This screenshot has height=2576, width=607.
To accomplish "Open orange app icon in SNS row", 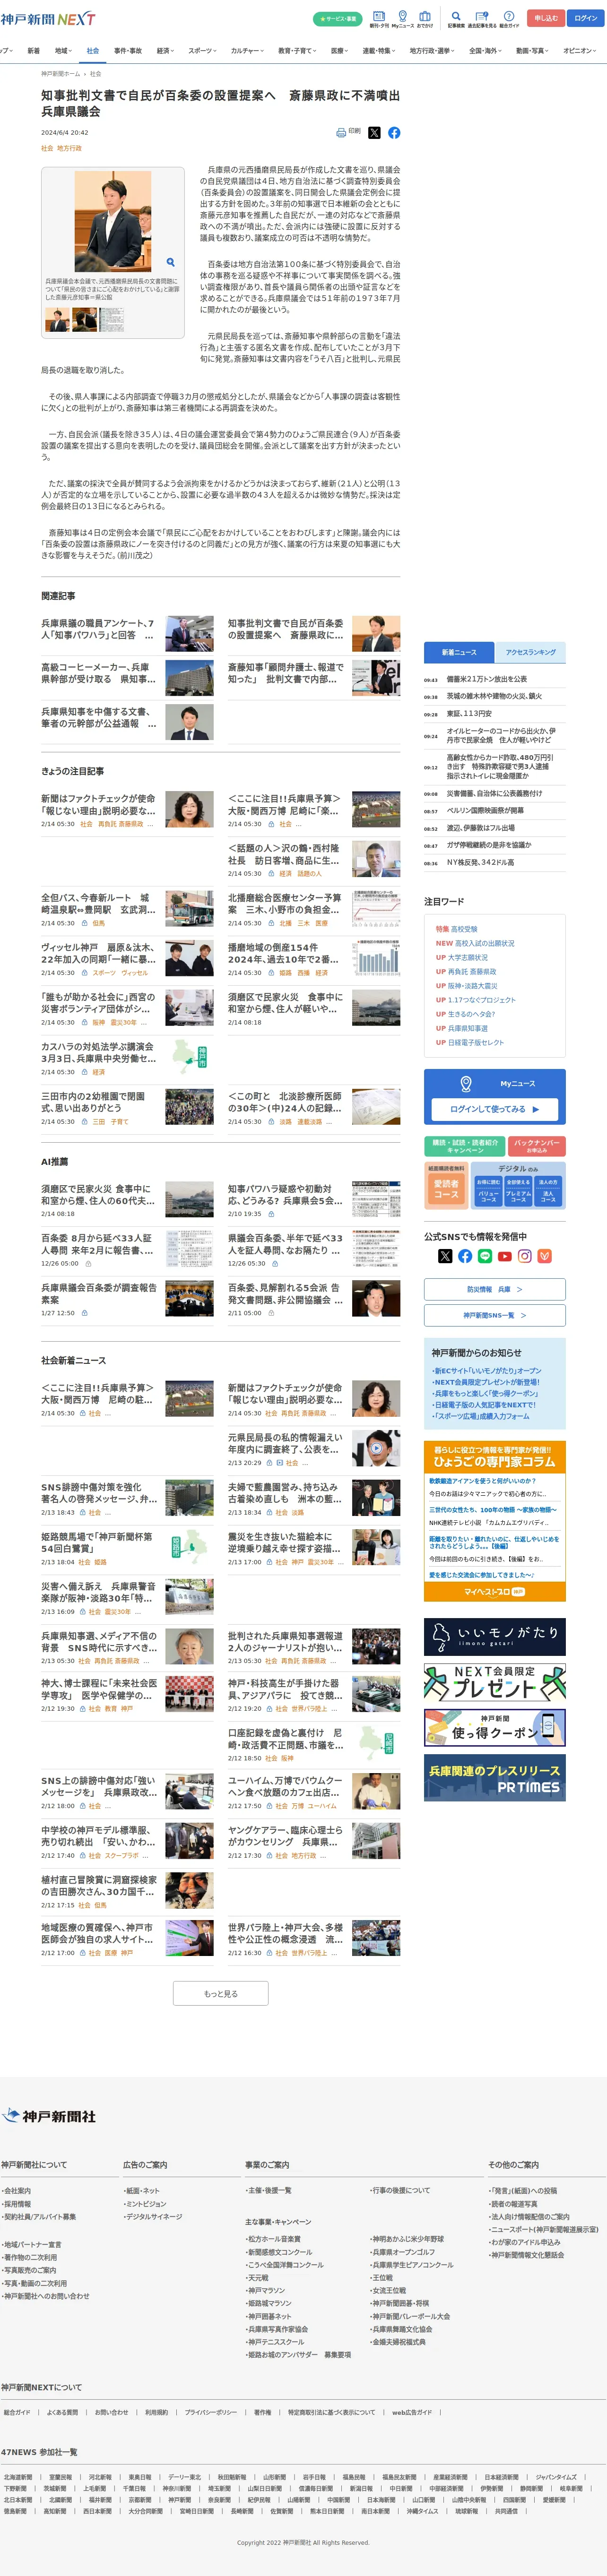I will tap(545, 1257).
